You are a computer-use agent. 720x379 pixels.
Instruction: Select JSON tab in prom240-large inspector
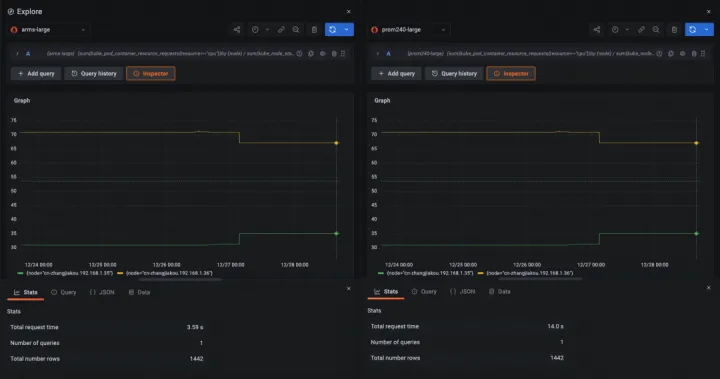(462, 292)
